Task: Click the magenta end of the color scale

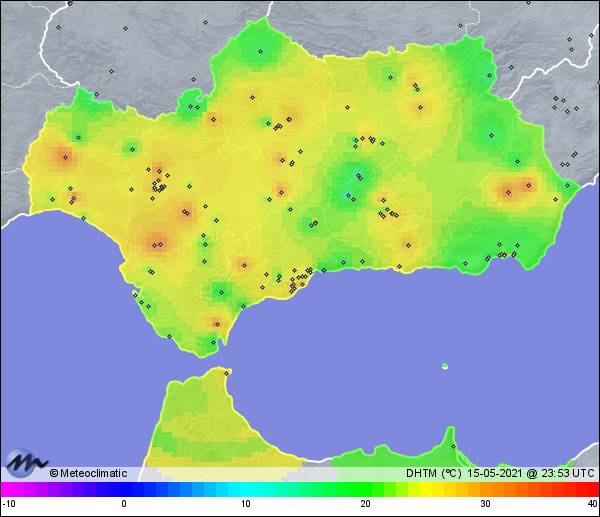Action: [11, 489]
